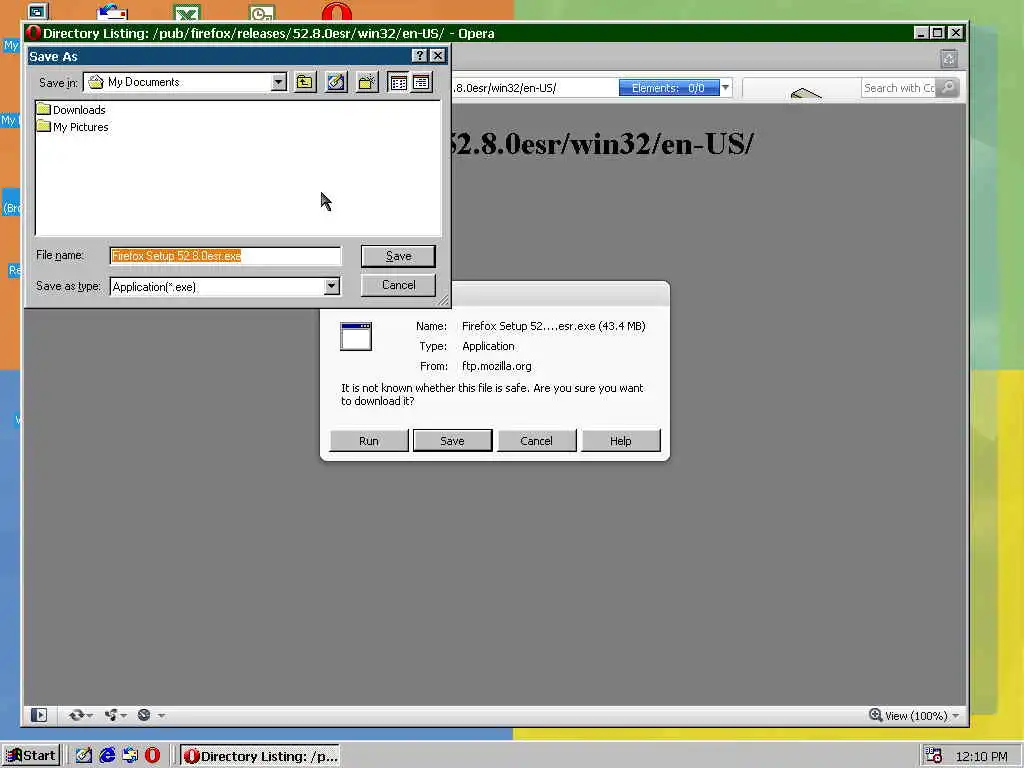Click the search magnifier button in Opera

tap(948, 88)
